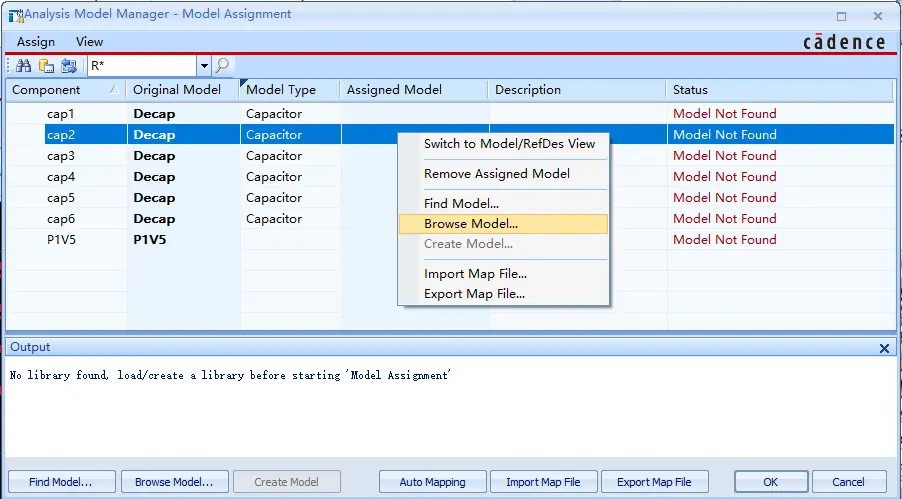Click the R* filter input field

pos(142,66)
